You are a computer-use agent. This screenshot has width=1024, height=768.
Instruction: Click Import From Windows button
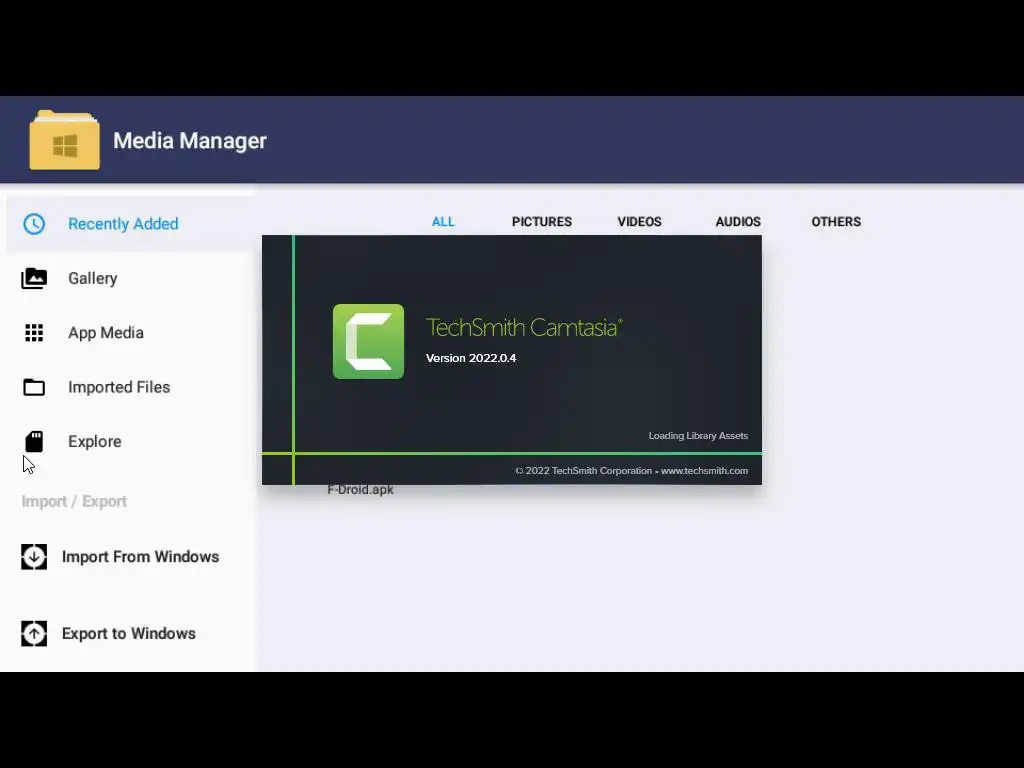pyautogui.click(x=120, y=556)
